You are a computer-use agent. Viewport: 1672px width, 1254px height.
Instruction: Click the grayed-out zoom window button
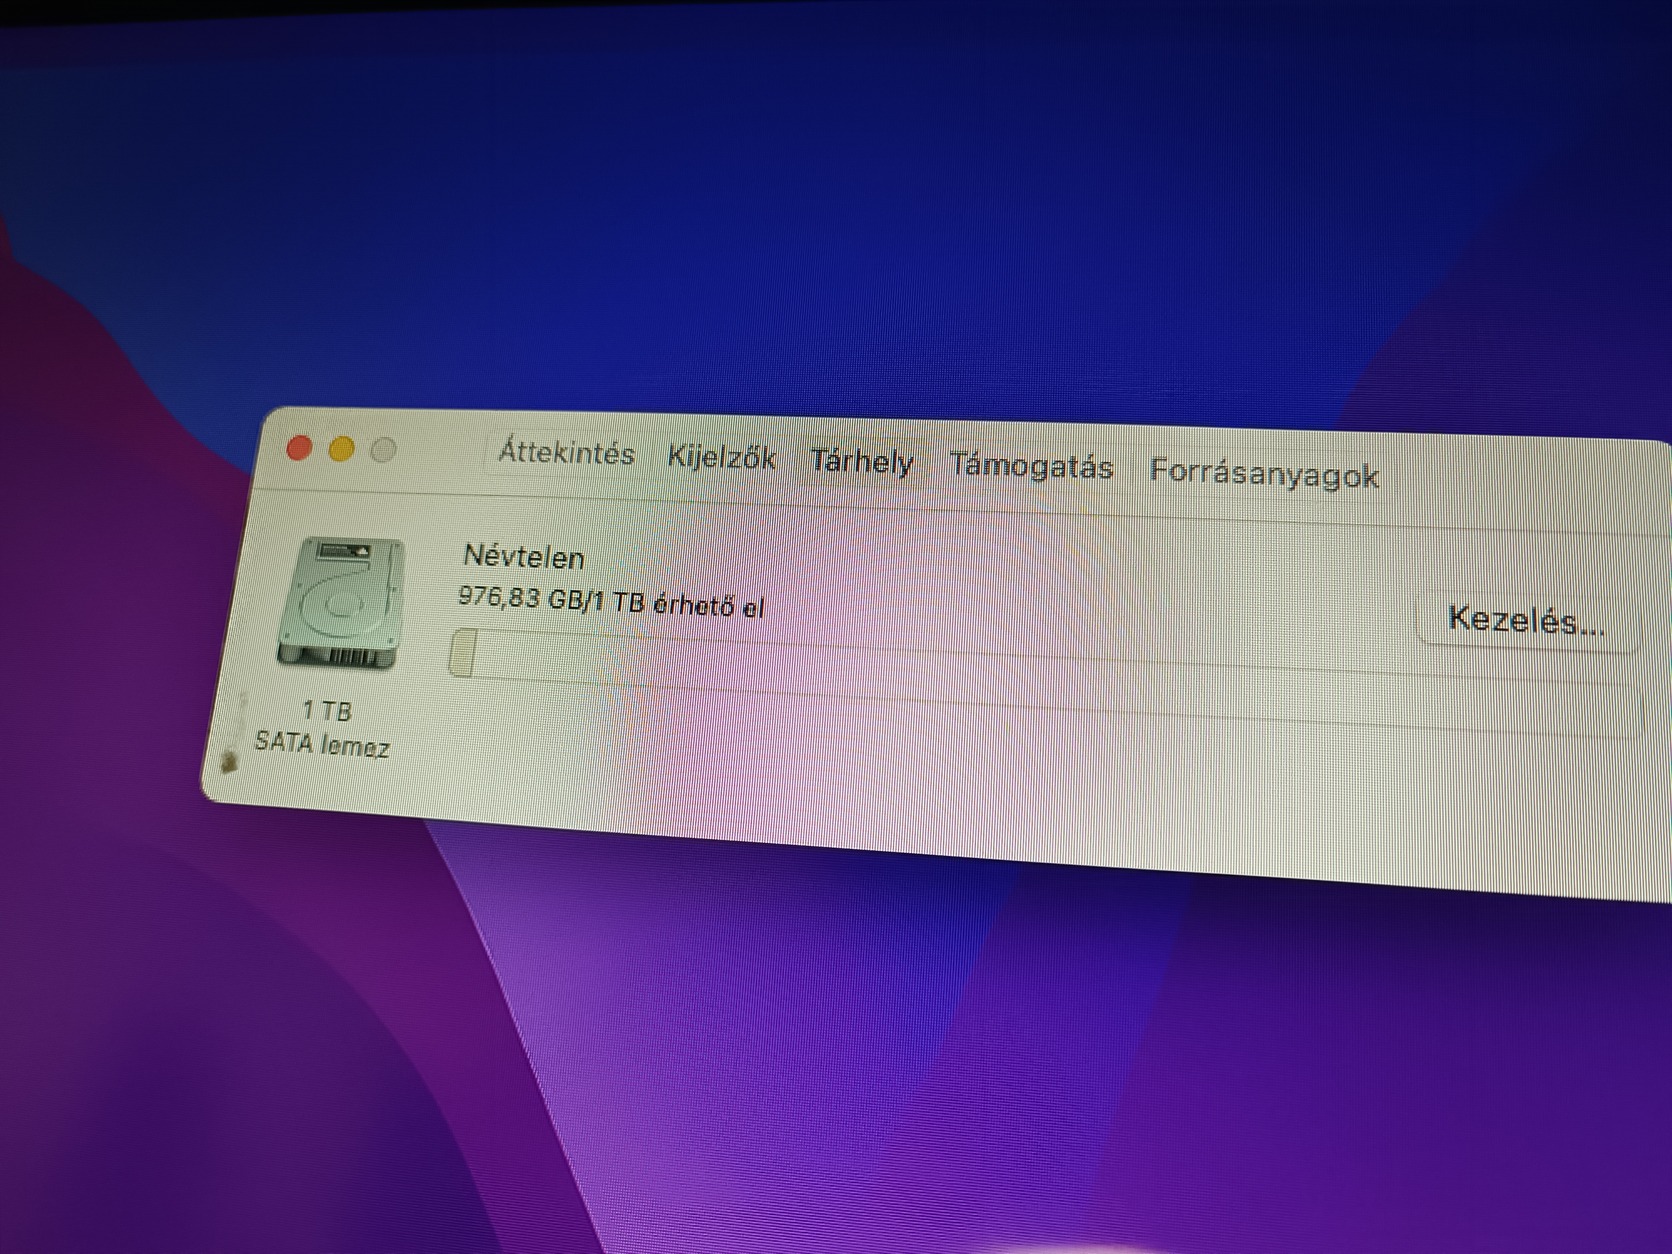383,451
